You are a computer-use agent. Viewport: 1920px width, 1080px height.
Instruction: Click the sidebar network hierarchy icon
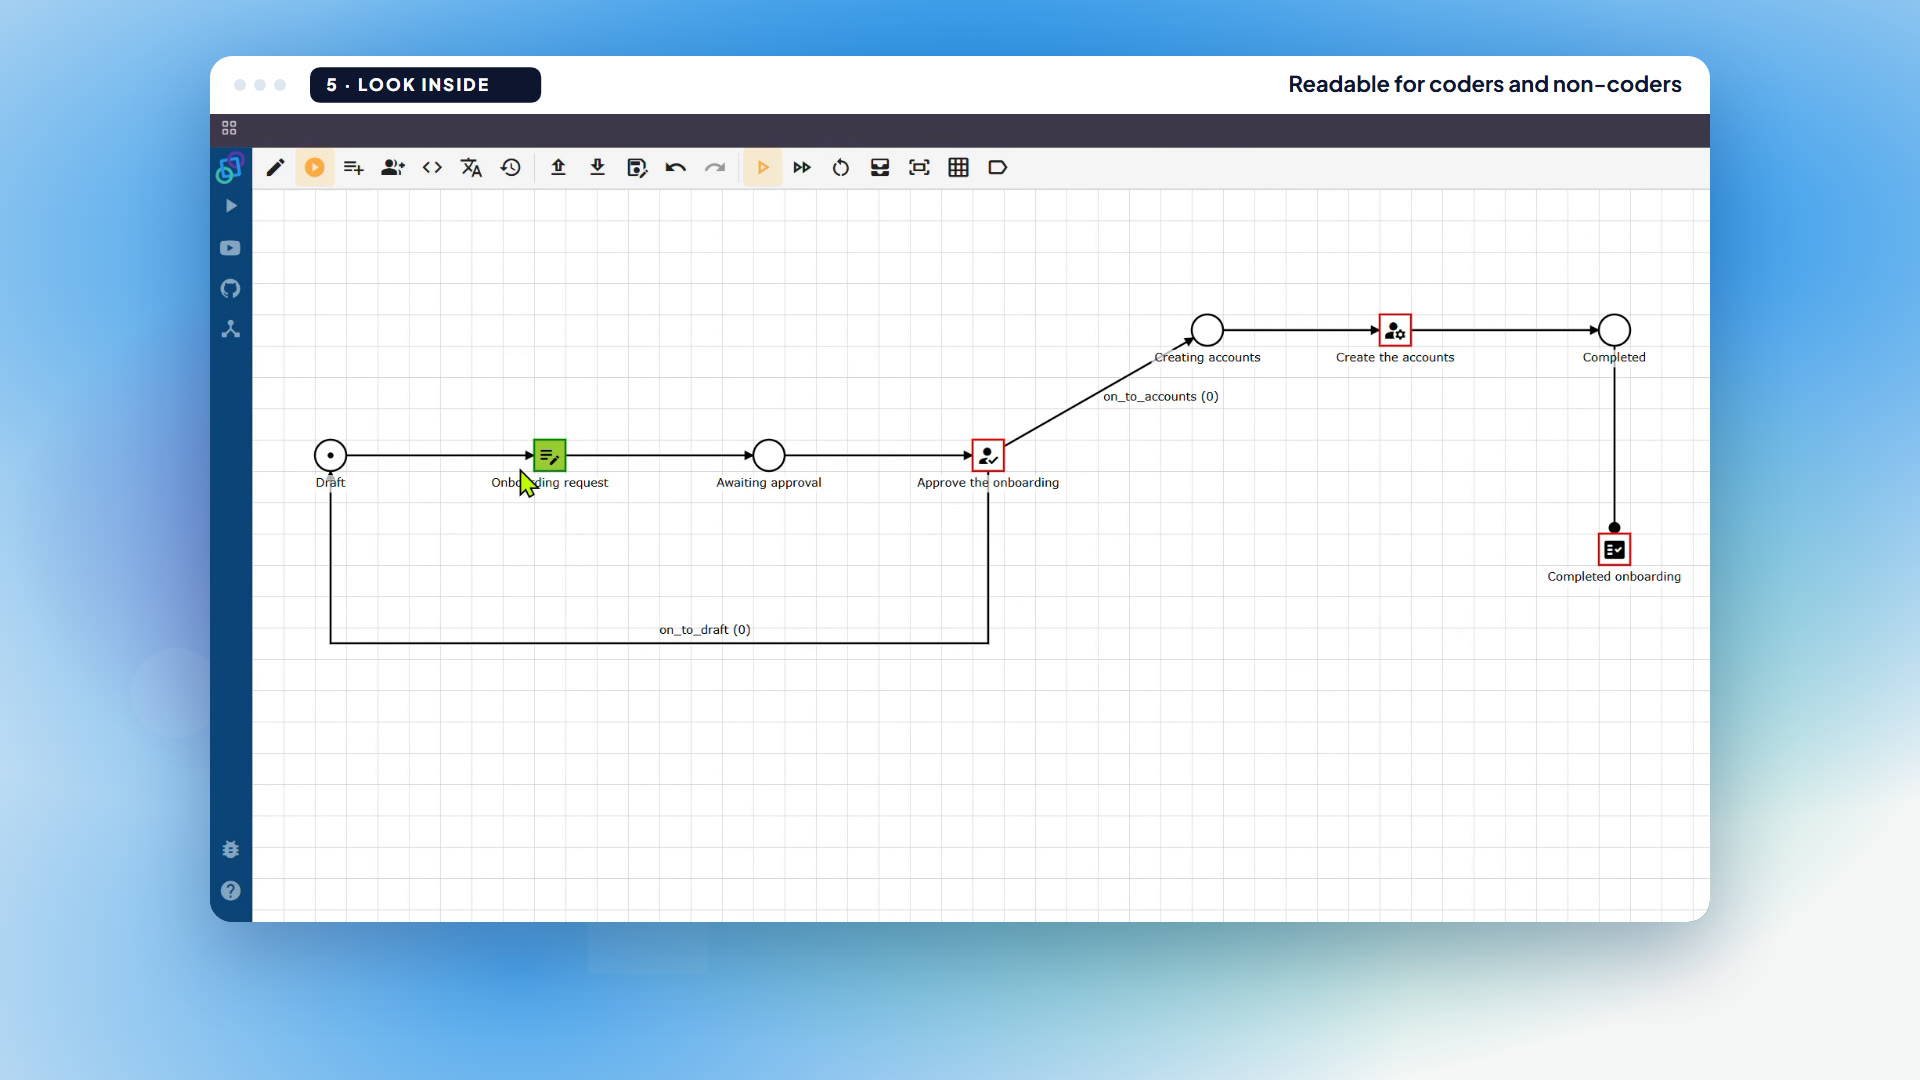pos(230,329)
